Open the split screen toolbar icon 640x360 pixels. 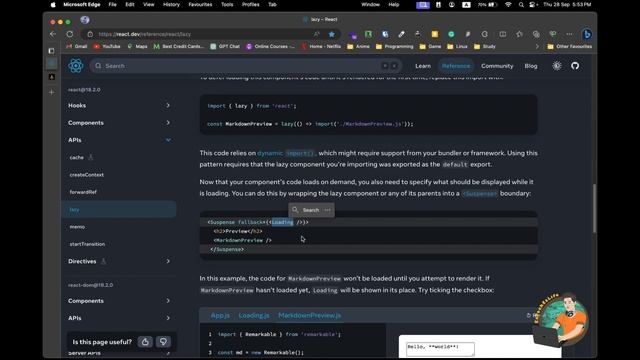(502, 34)
